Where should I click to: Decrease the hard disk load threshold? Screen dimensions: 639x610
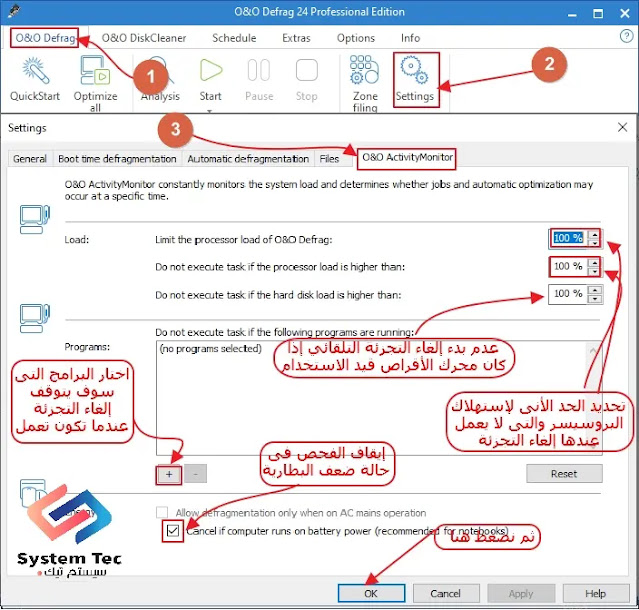pyautogui.click(x=595, y=299)
